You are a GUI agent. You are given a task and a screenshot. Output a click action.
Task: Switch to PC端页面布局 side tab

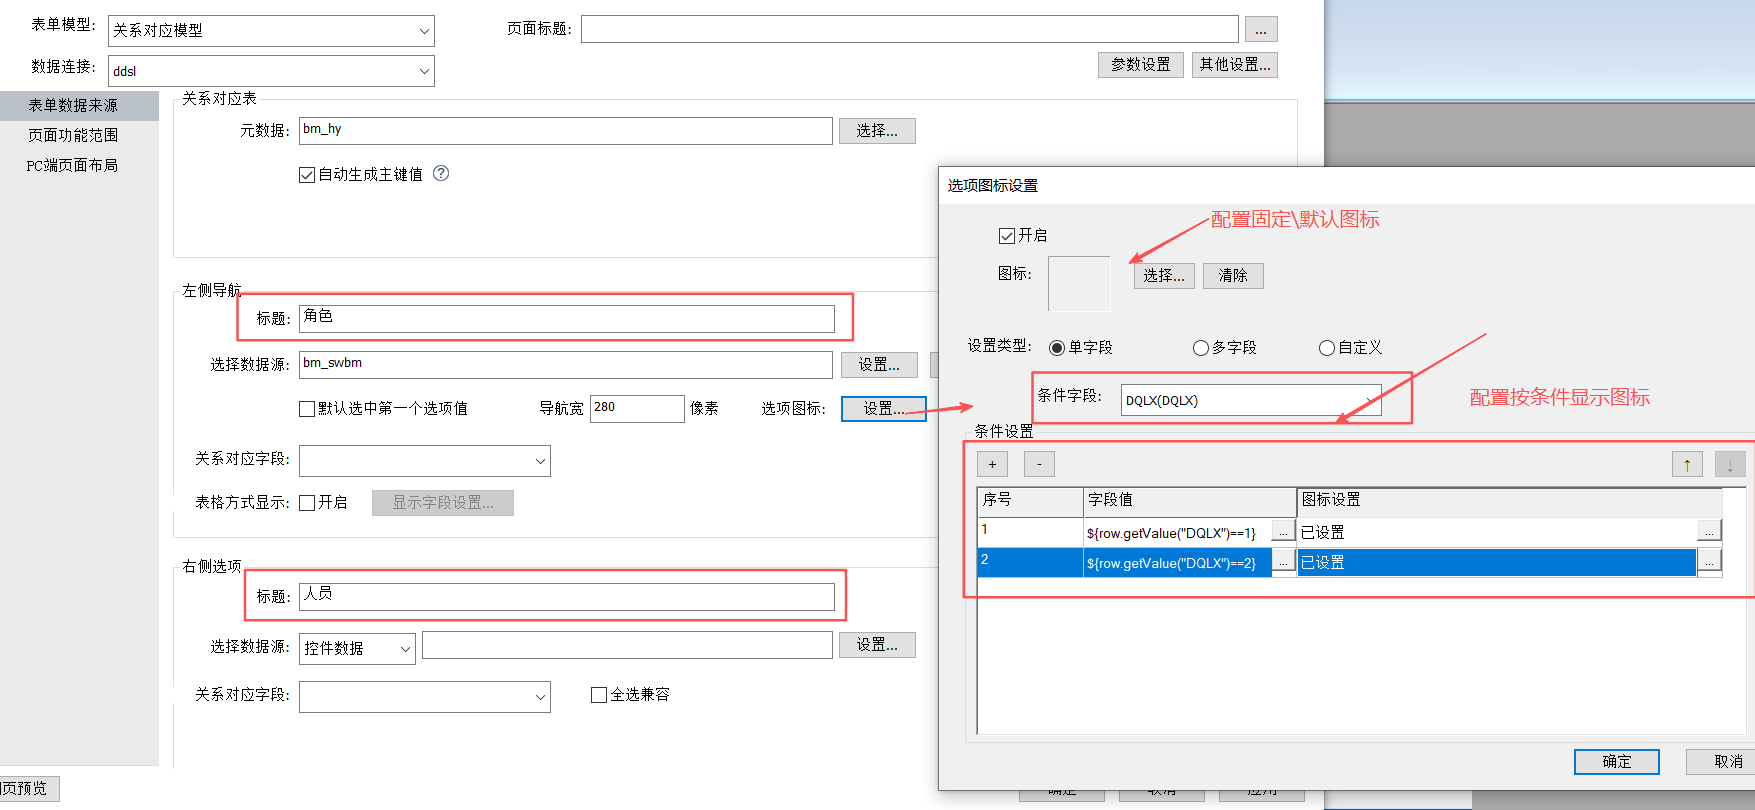[x=72, y=165]
